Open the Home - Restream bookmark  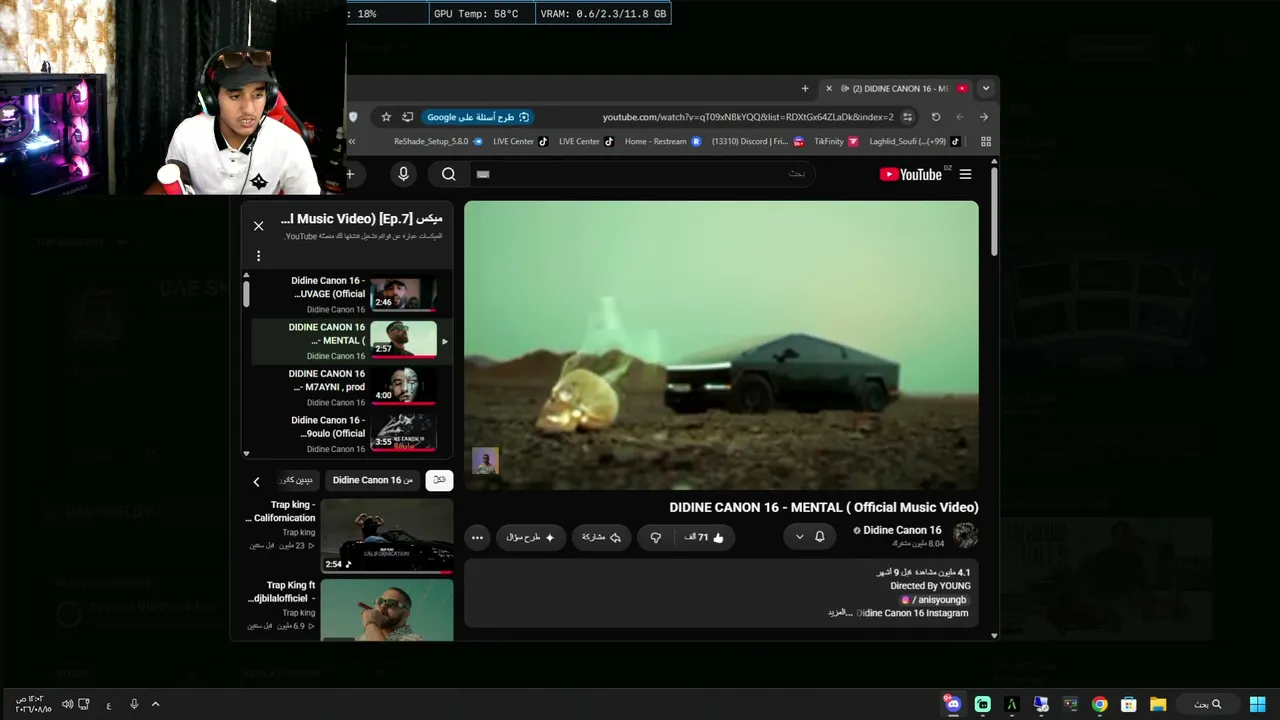point(663,142)
